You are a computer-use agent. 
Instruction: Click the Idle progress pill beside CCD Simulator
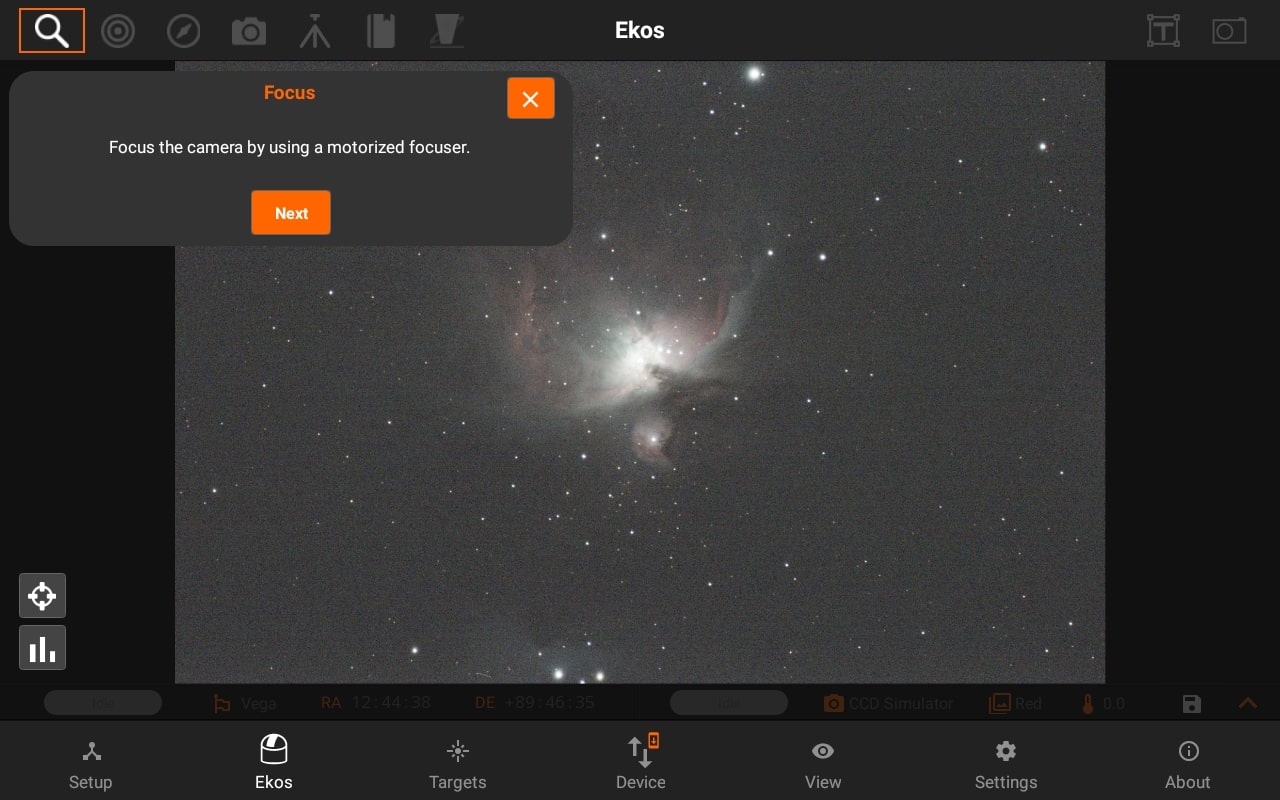click(x=729, y=703)
